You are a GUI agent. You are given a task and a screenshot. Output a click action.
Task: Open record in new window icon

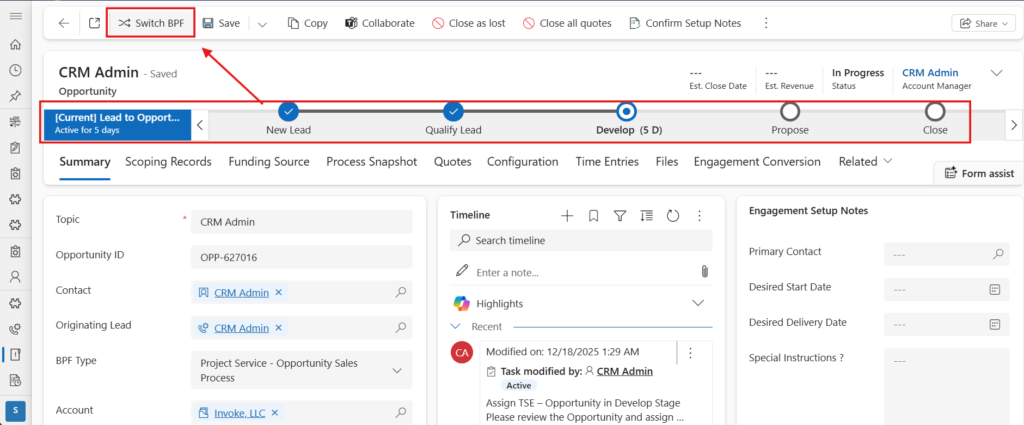tap(93, 23)
